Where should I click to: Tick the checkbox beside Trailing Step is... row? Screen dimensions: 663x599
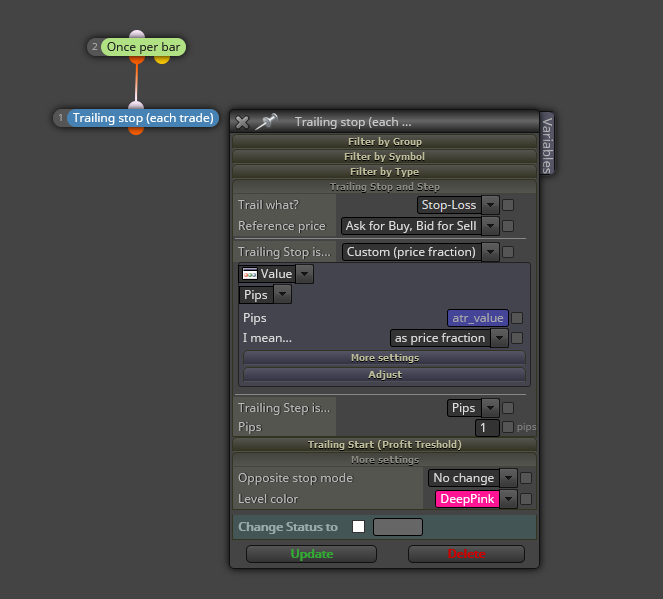pos(508,408)
